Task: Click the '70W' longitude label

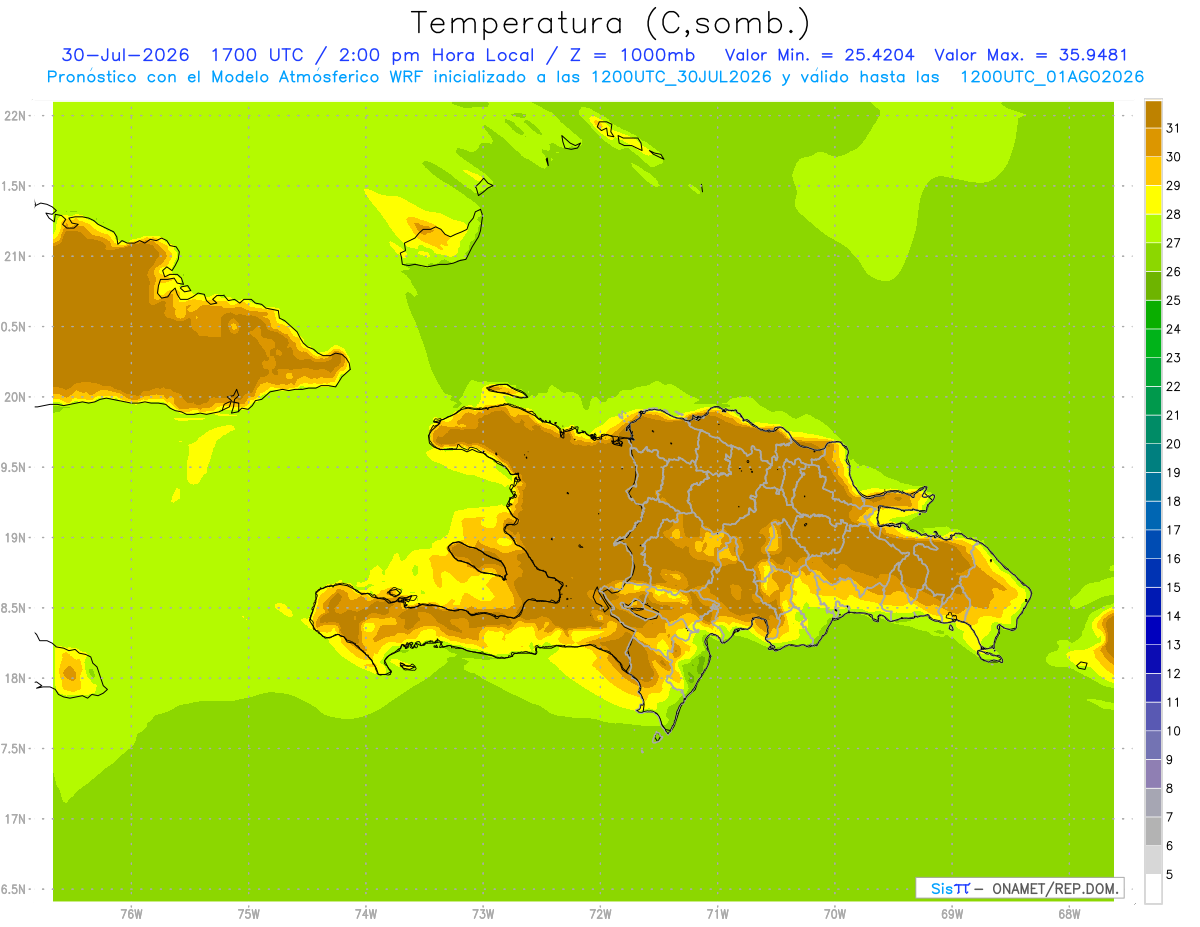Action: pos(835,914)
